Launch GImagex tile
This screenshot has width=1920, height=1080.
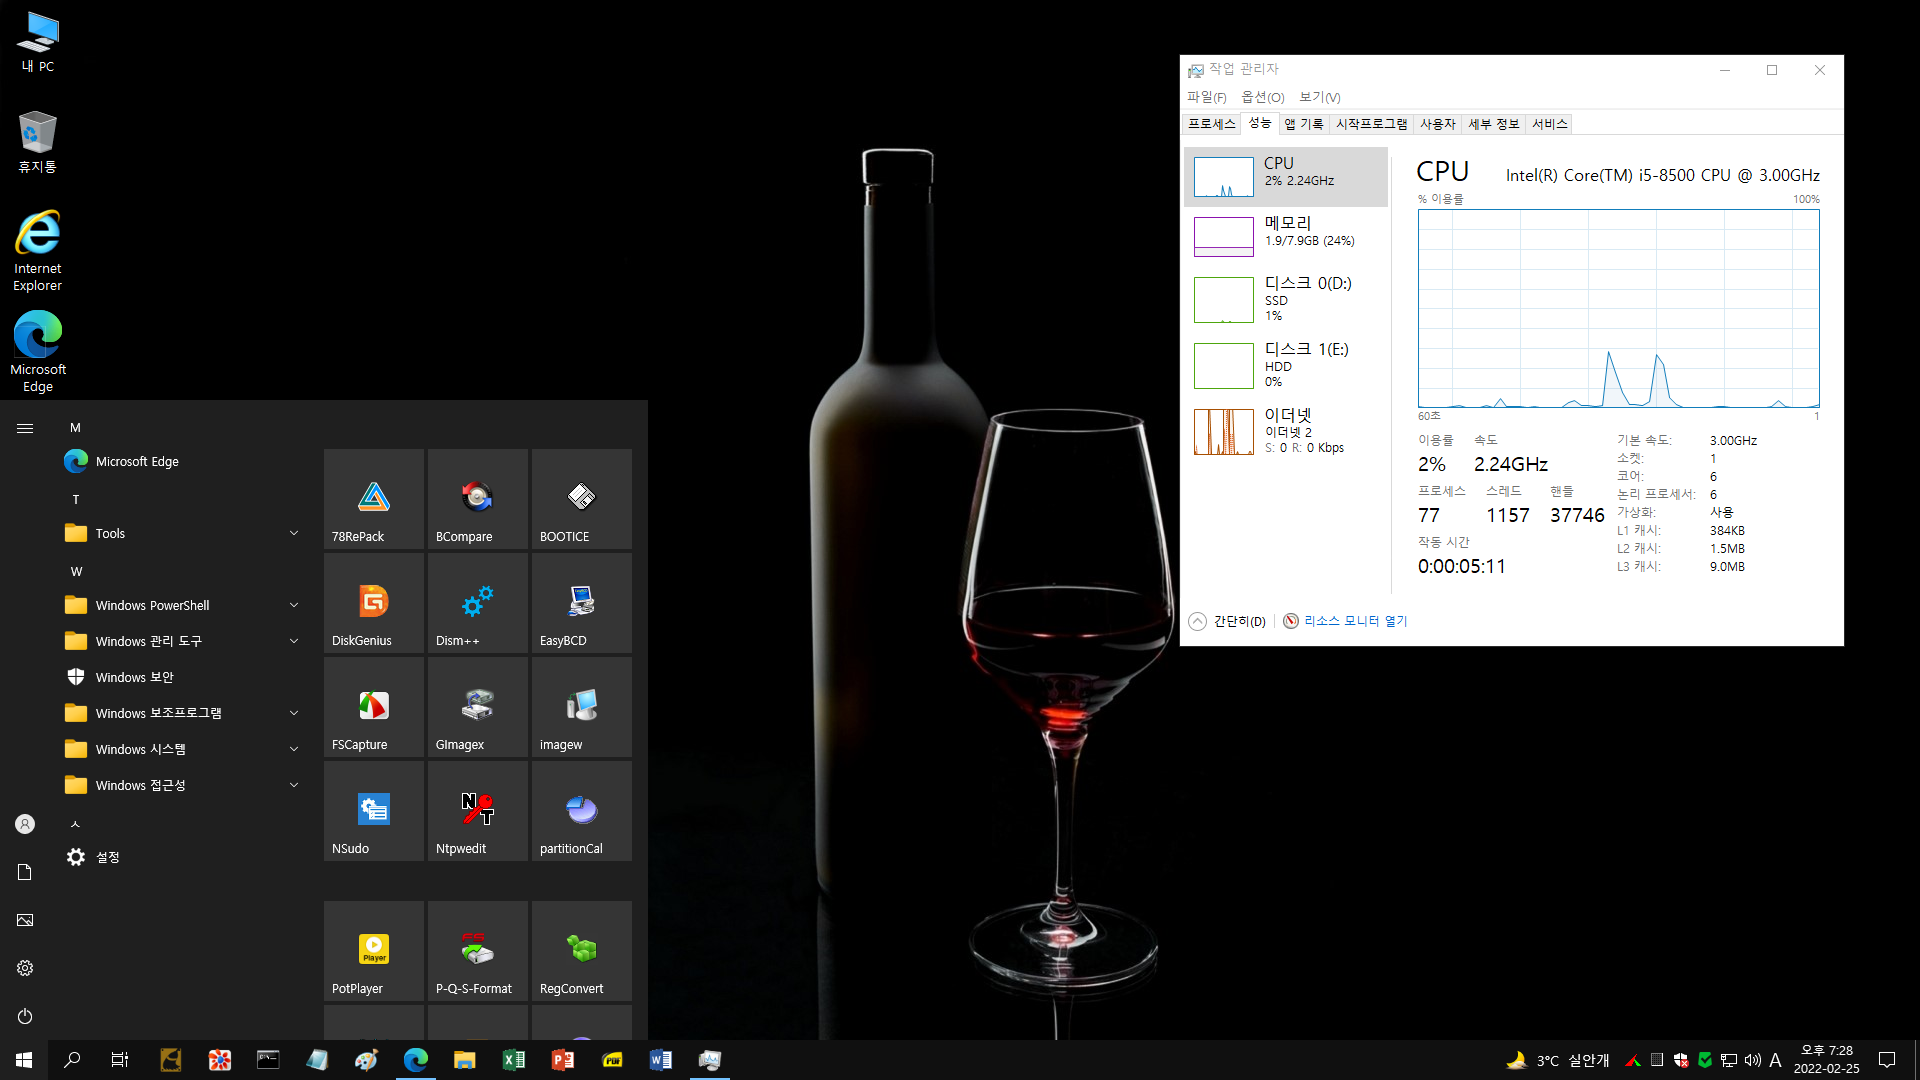[x=478, y=707]
